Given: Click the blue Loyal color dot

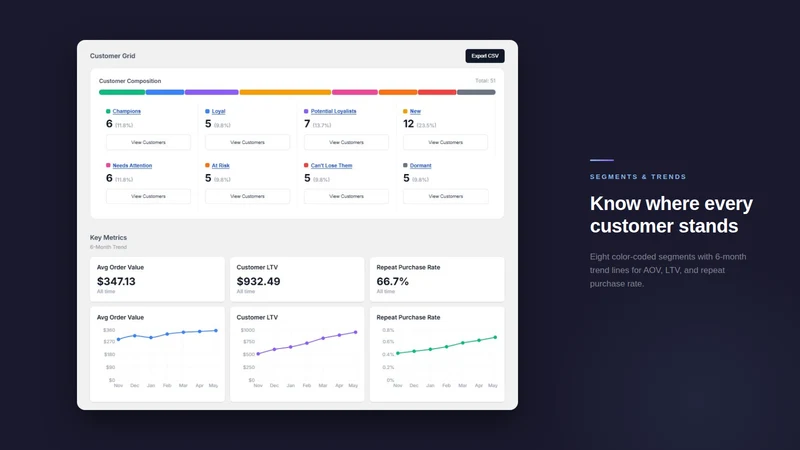Looking at the screenshot, I should pyautogui.click(x=207, y=111).
